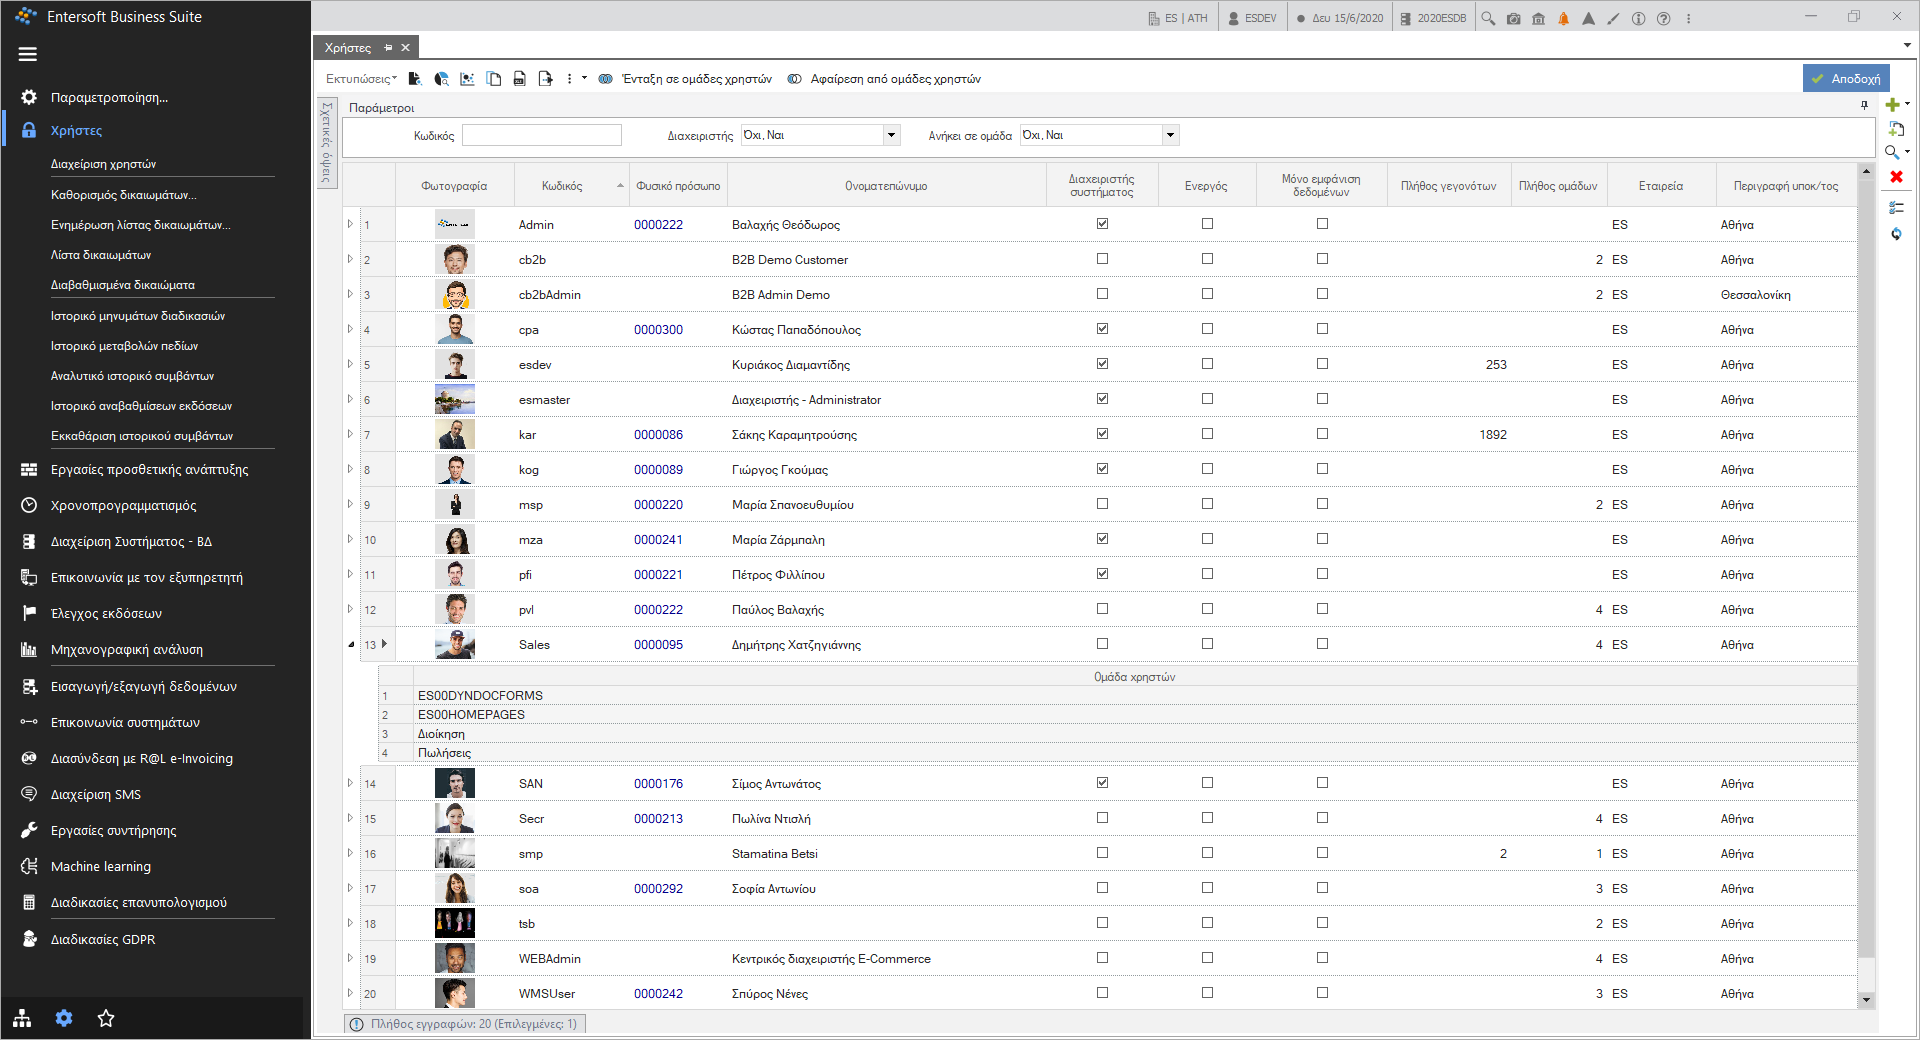The height and width of the screenshot is (1040, 1920).
Task: Check the Ενεργός checkbox for esdev
Action: (1207, 364)
